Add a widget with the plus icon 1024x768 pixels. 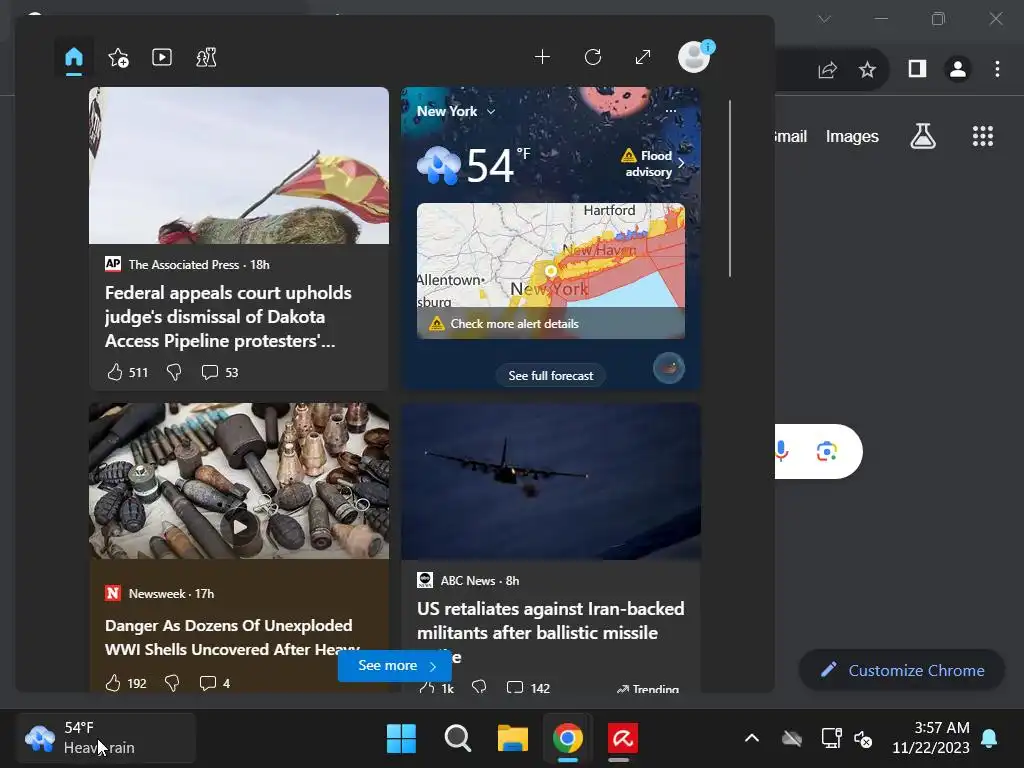tap(542, 57)
